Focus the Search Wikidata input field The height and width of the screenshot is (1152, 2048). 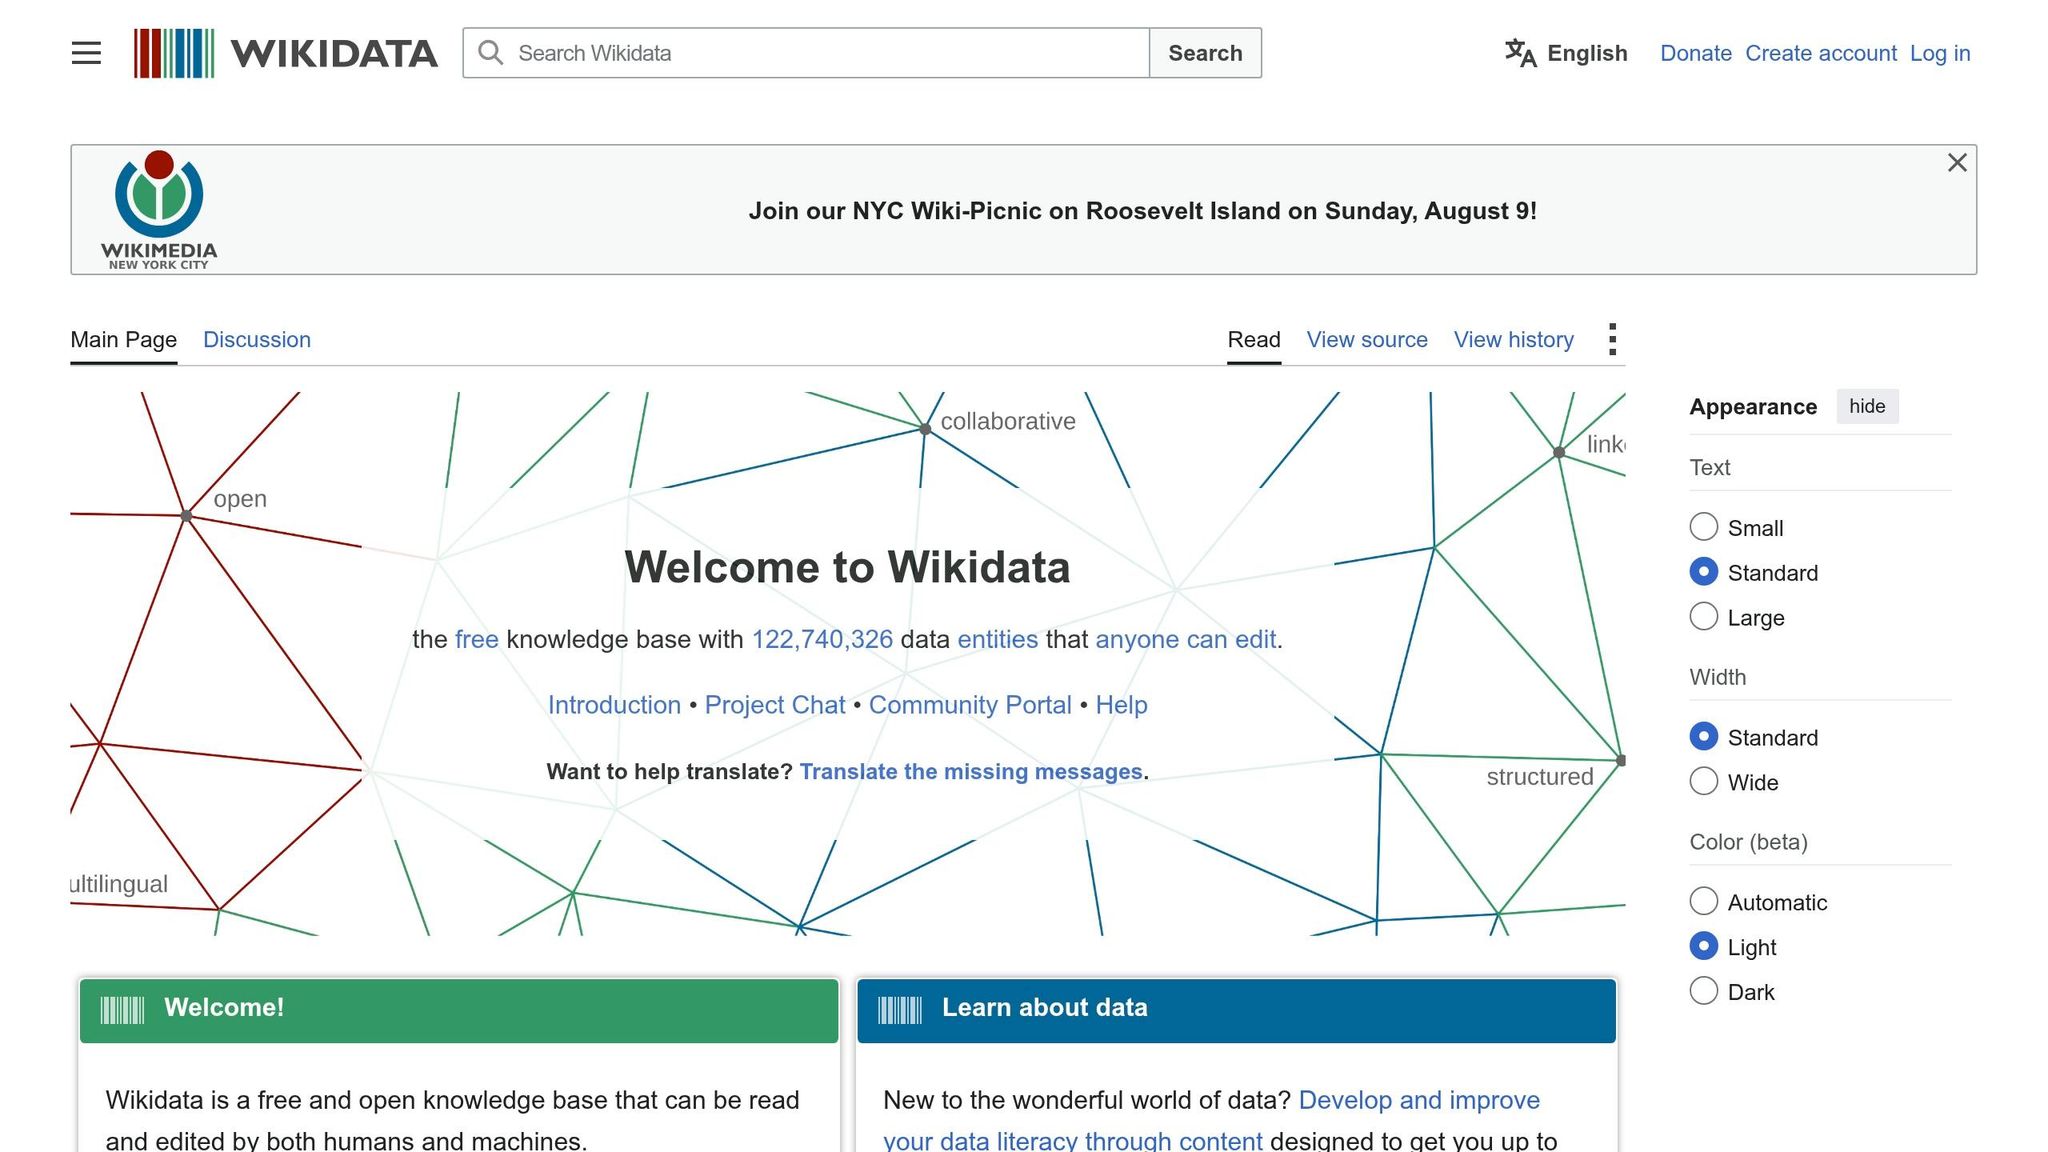806,53
